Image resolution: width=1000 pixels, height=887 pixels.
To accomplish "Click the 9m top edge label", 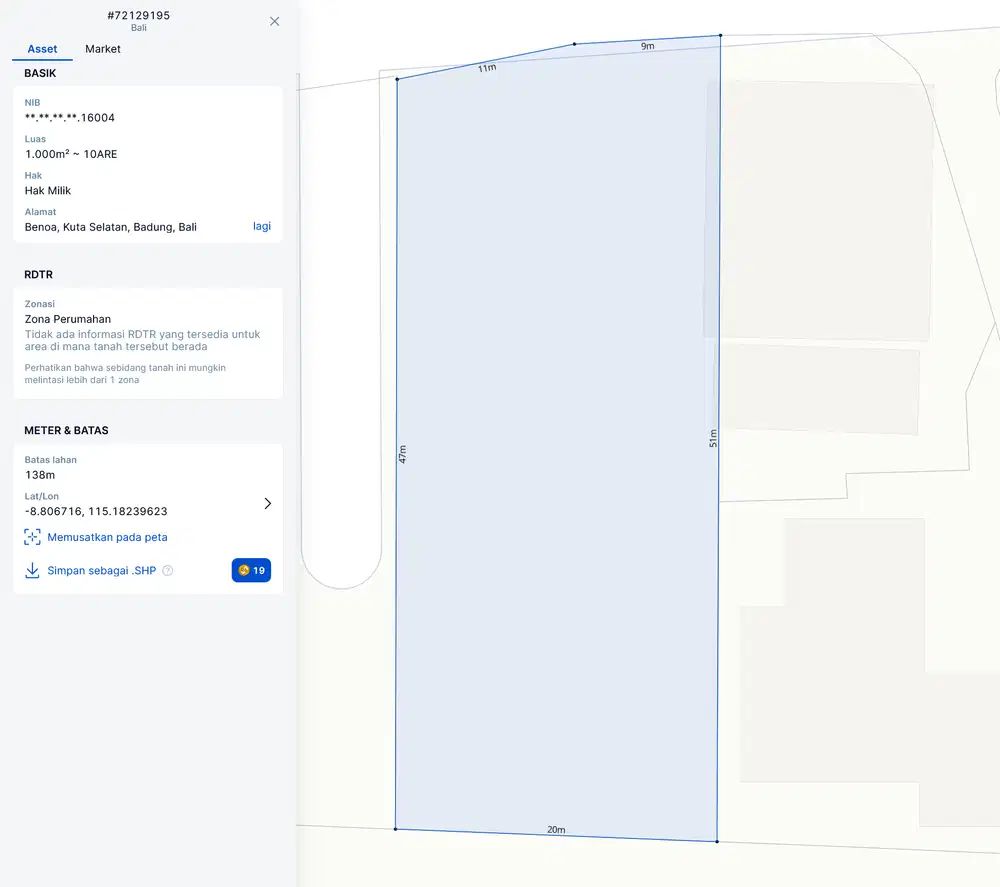I will coord(648,46).
